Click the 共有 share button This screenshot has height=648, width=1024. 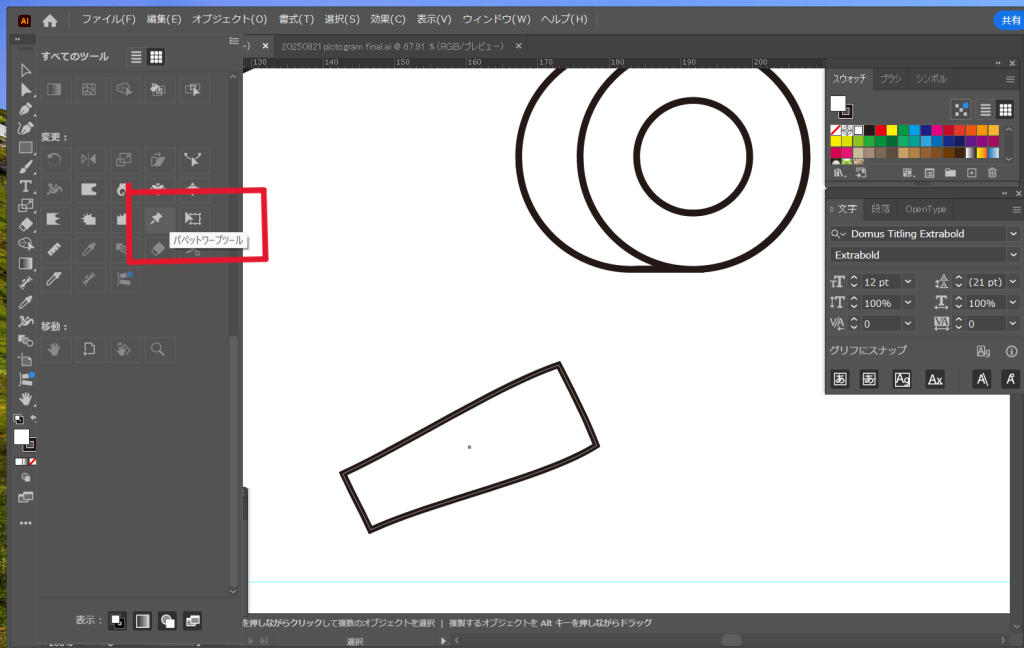(1009, 20)
